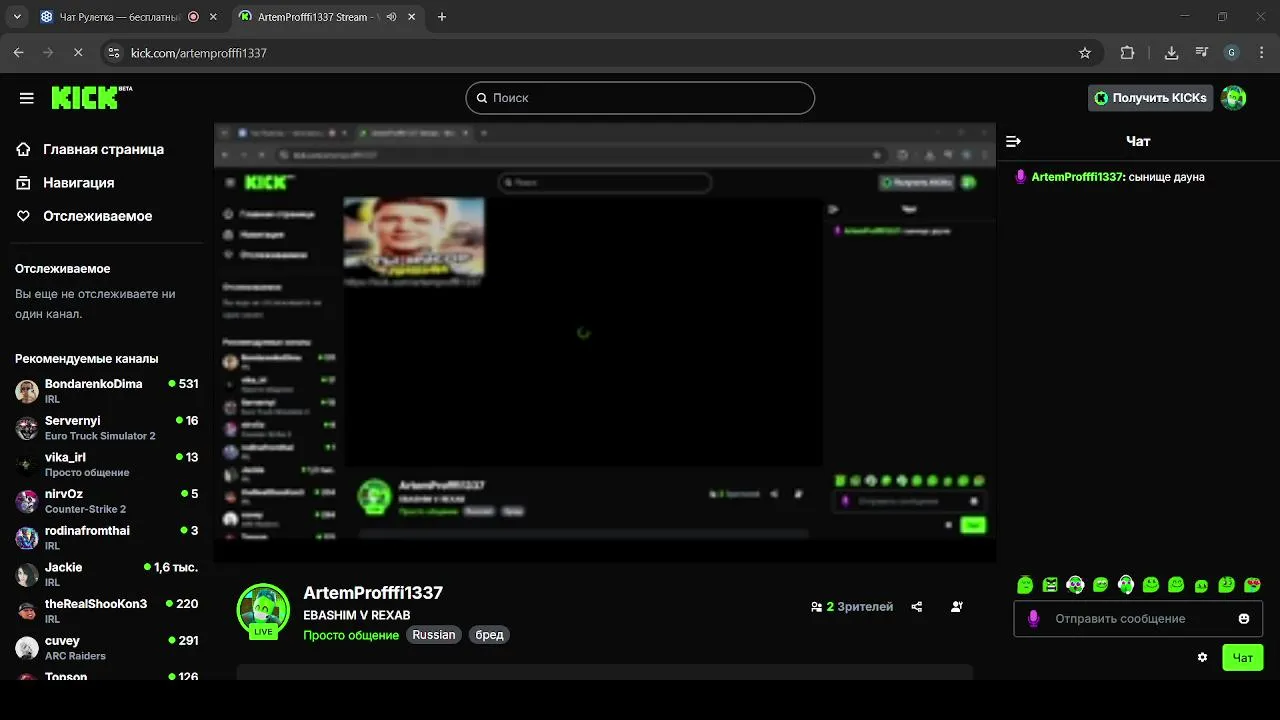Open recommended channel BondarenkoDima

point(106,391)
